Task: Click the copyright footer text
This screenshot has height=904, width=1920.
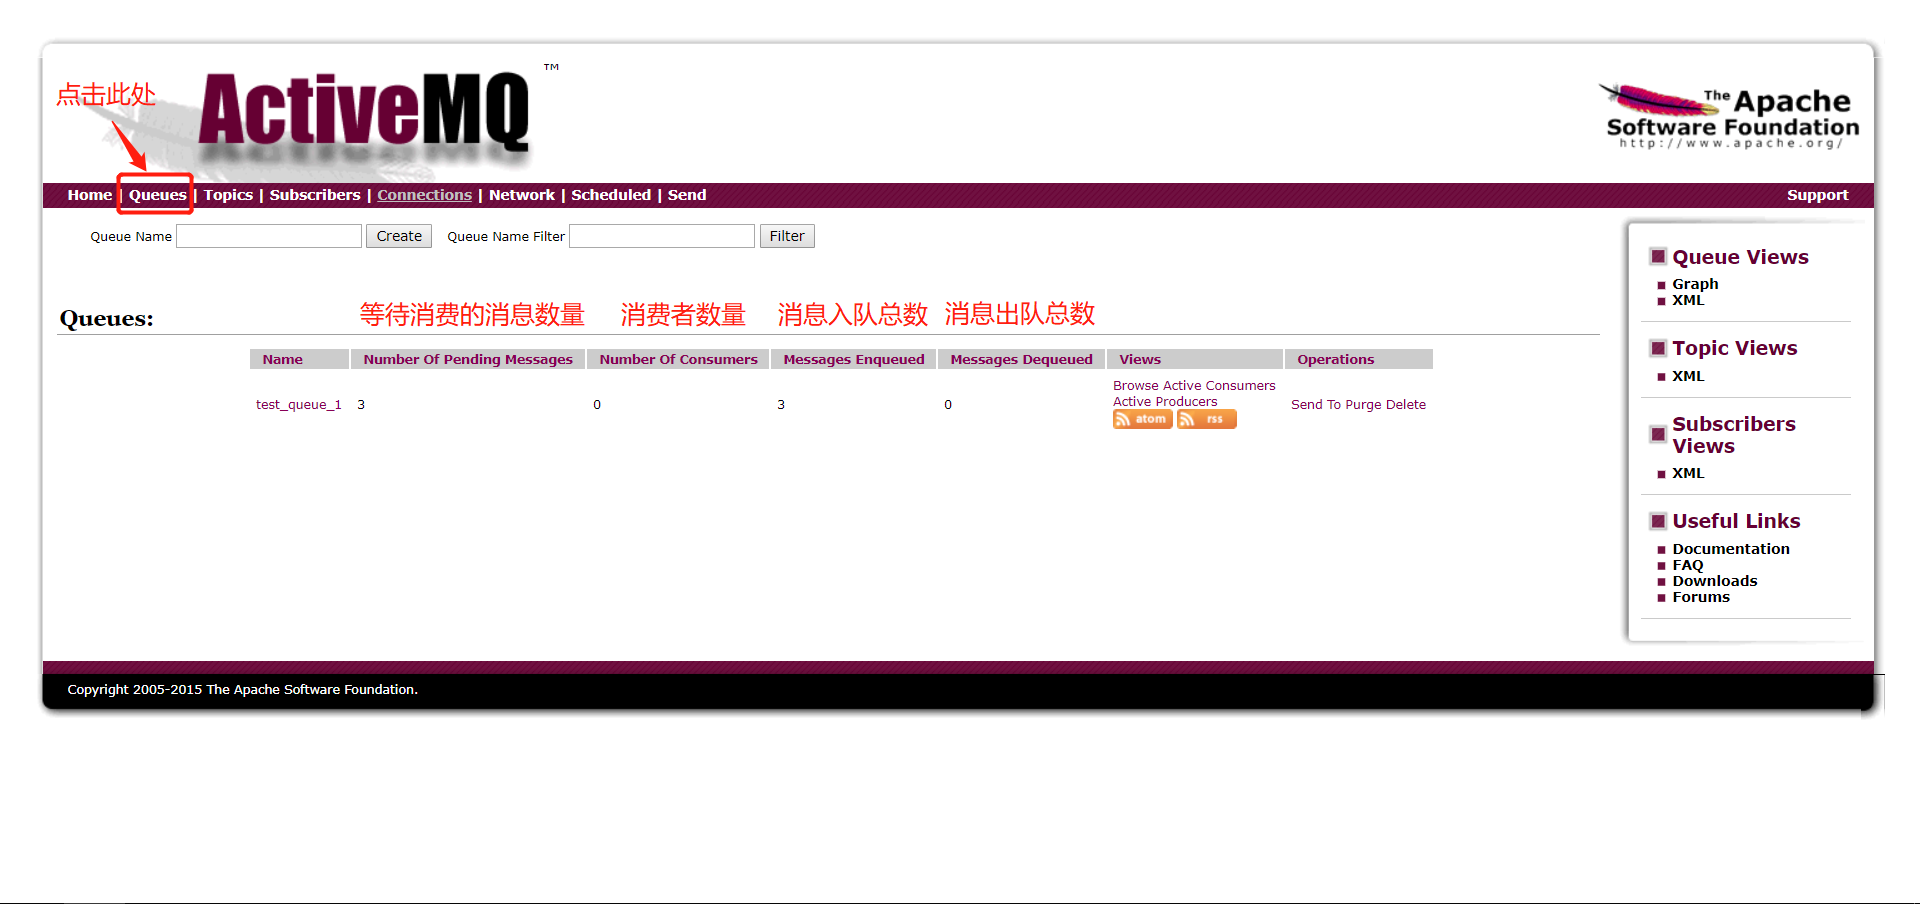Action: (242, 689)
